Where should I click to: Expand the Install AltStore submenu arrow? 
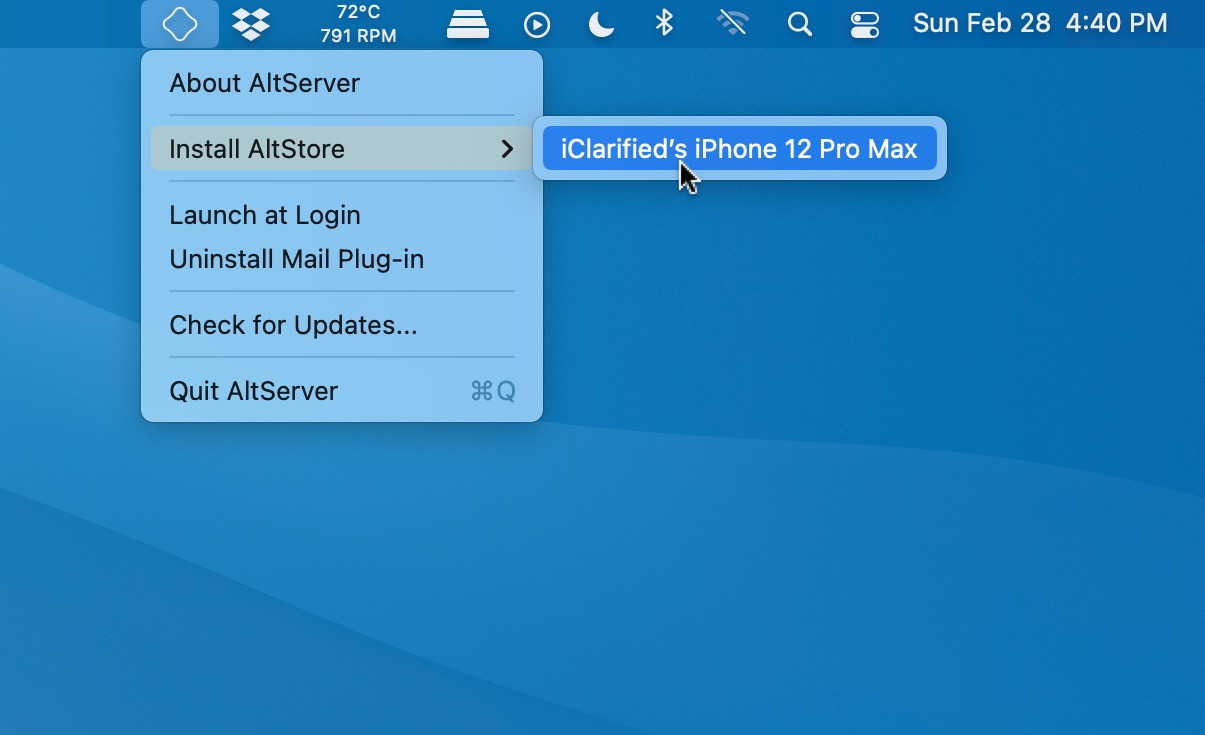tap(507, 149)
